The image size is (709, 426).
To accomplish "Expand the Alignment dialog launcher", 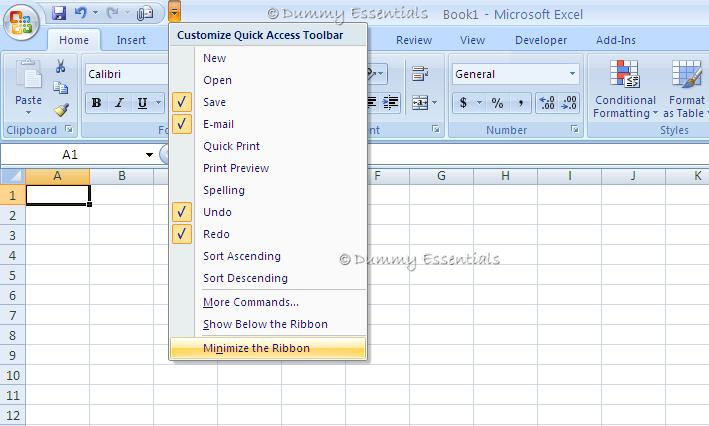I will click(x=435, y=129).
